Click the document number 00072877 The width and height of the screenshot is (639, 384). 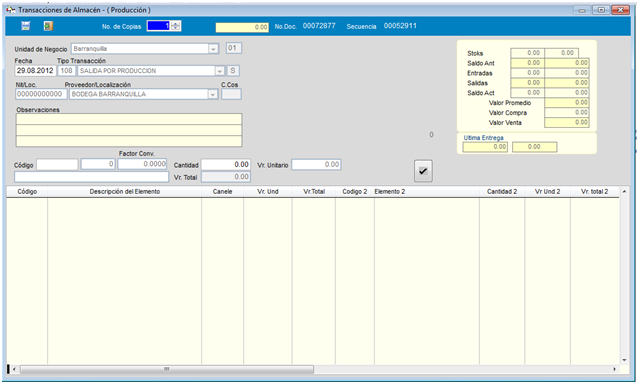(x=319, y=26)
